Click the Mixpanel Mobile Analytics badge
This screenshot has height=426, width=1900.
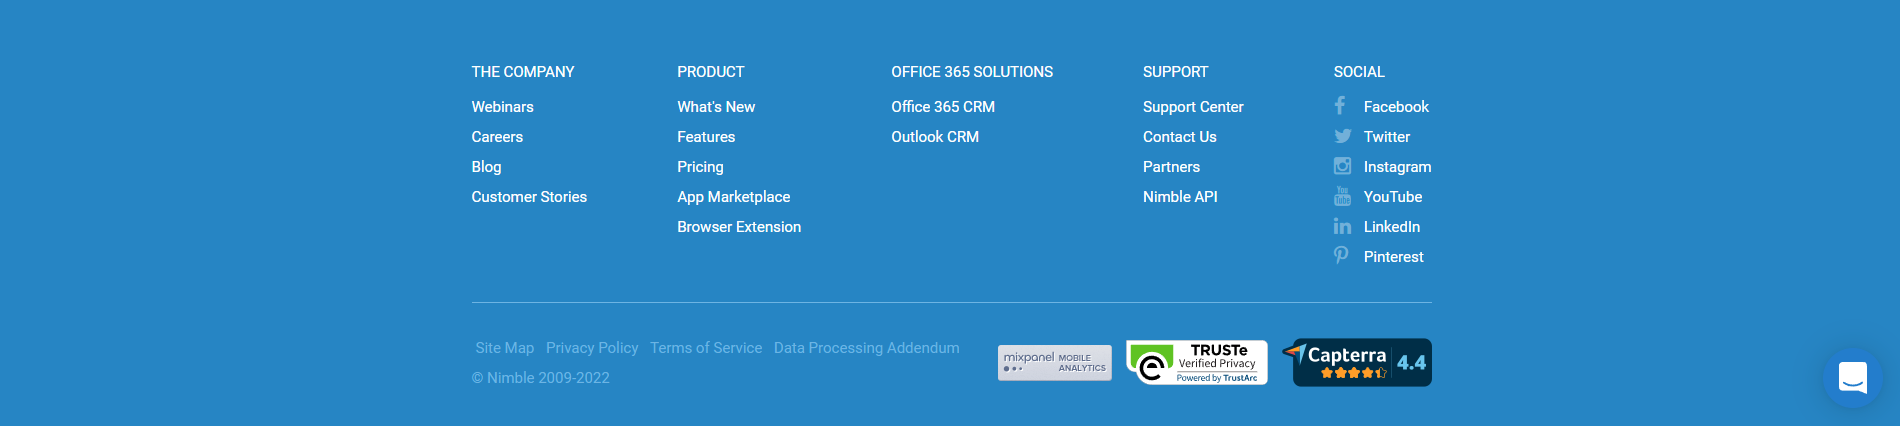(1054, 363)
